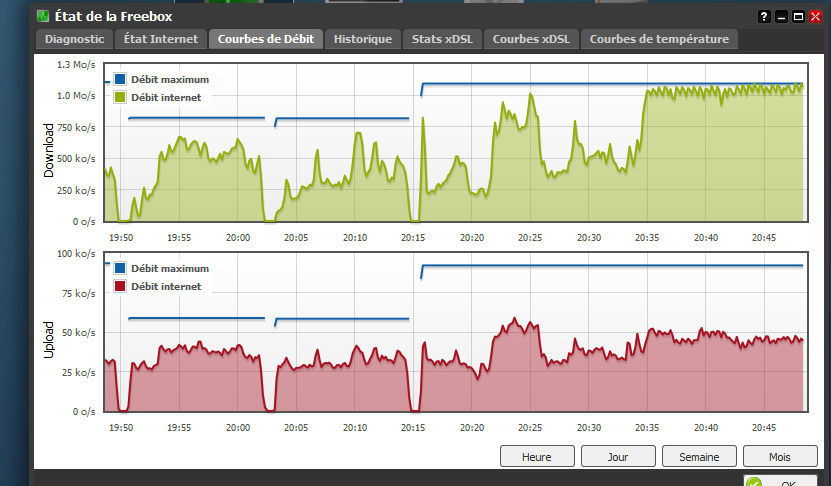Click the 1.3 Mo/s axis value

(x=76, y=65)
